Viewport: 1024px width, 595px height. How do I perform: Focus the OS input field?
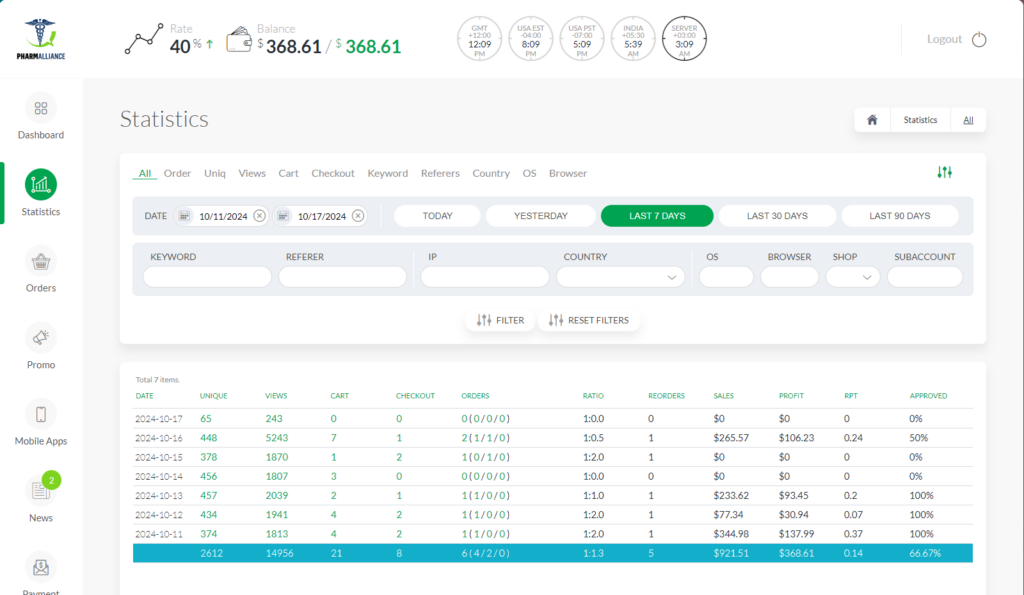(x=726, y=277)
